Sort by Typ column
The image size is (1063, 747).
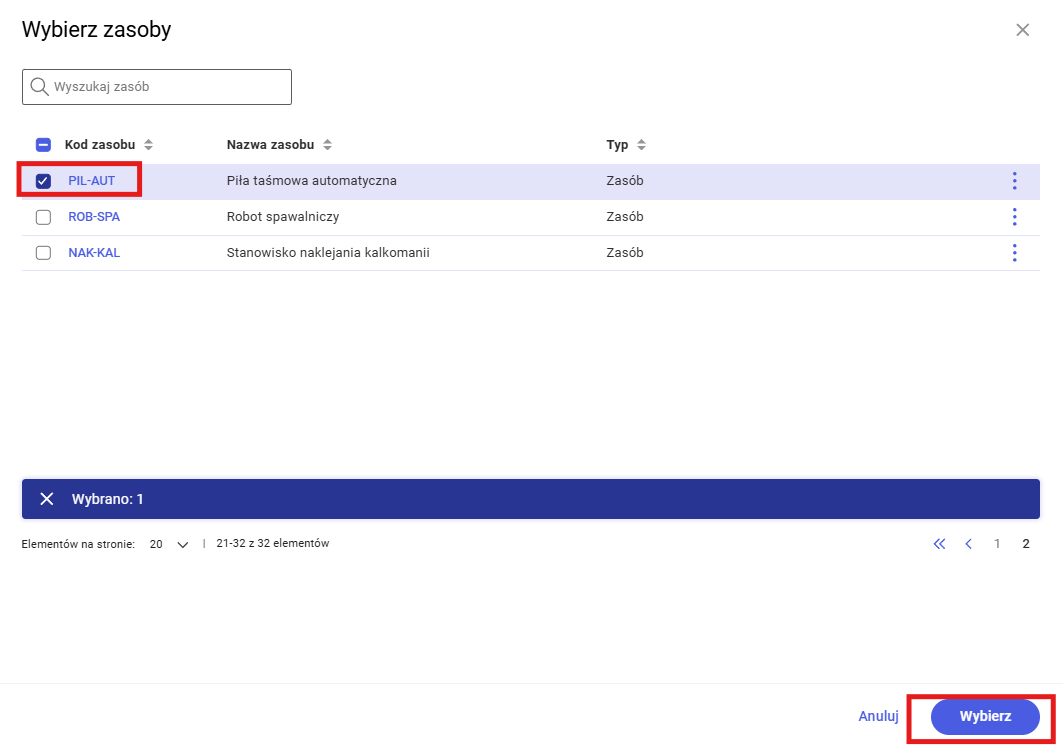[x=641, y=145]
